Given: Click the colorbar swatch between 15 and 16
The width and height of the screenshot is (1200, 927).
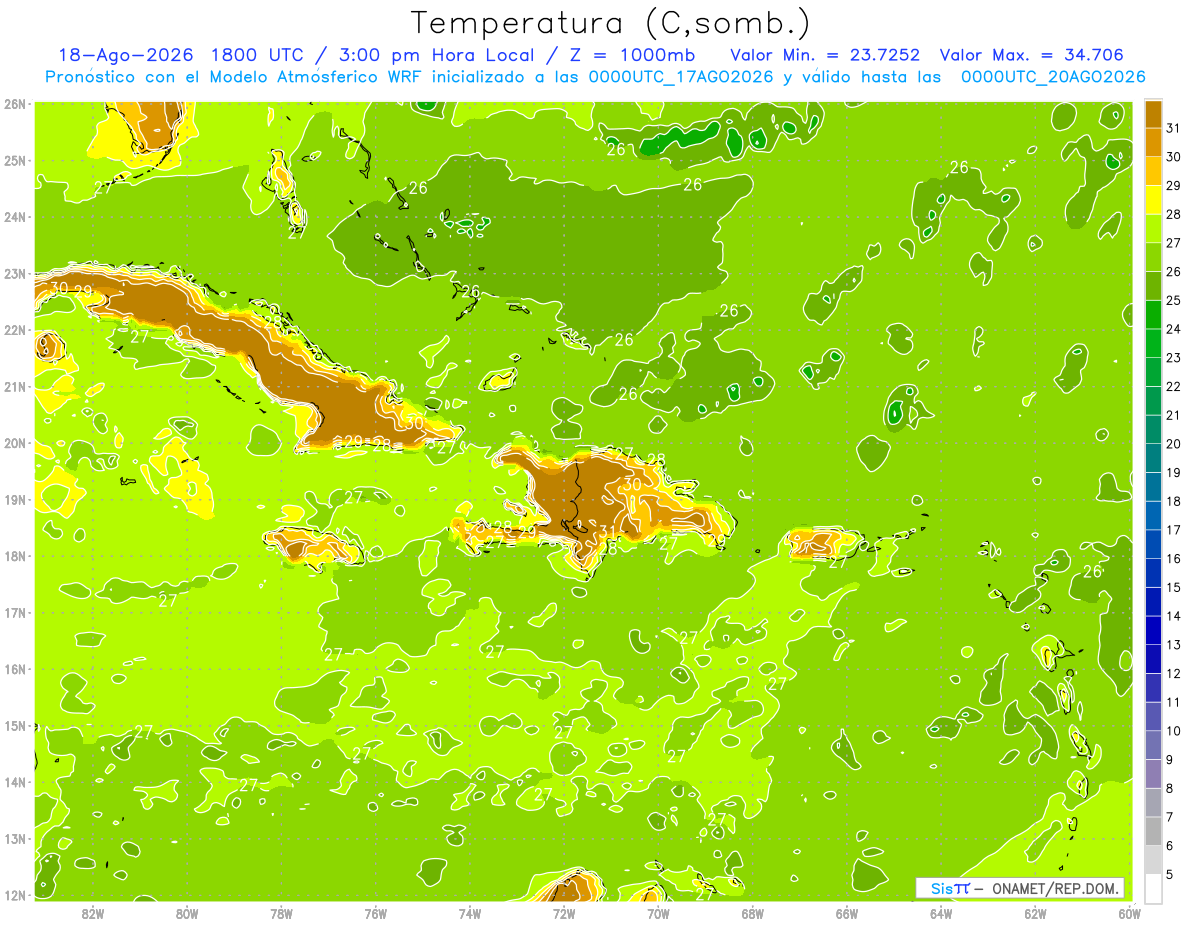Looking at the screenshot, I should click(x=1153, y=573).
